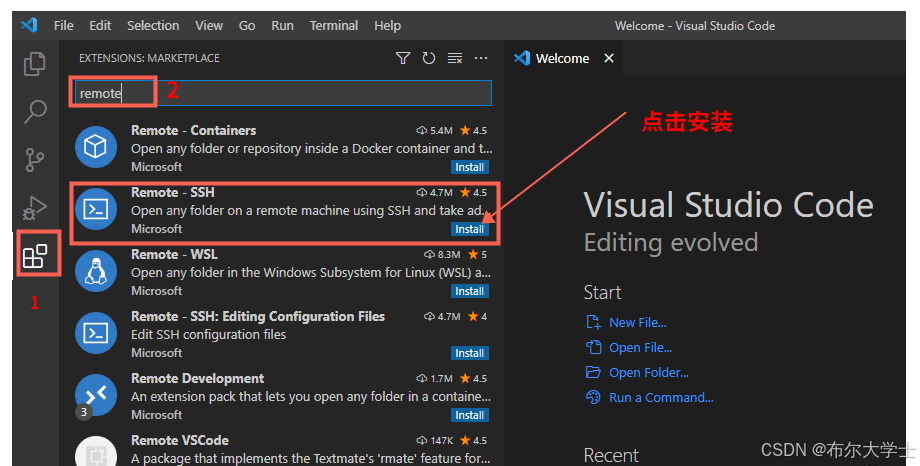Image resolution: width=920 pixels, height=466 pixels.
Task: Click the 'Edit SSH configuration files' description
Action: [x=208, y=335]
